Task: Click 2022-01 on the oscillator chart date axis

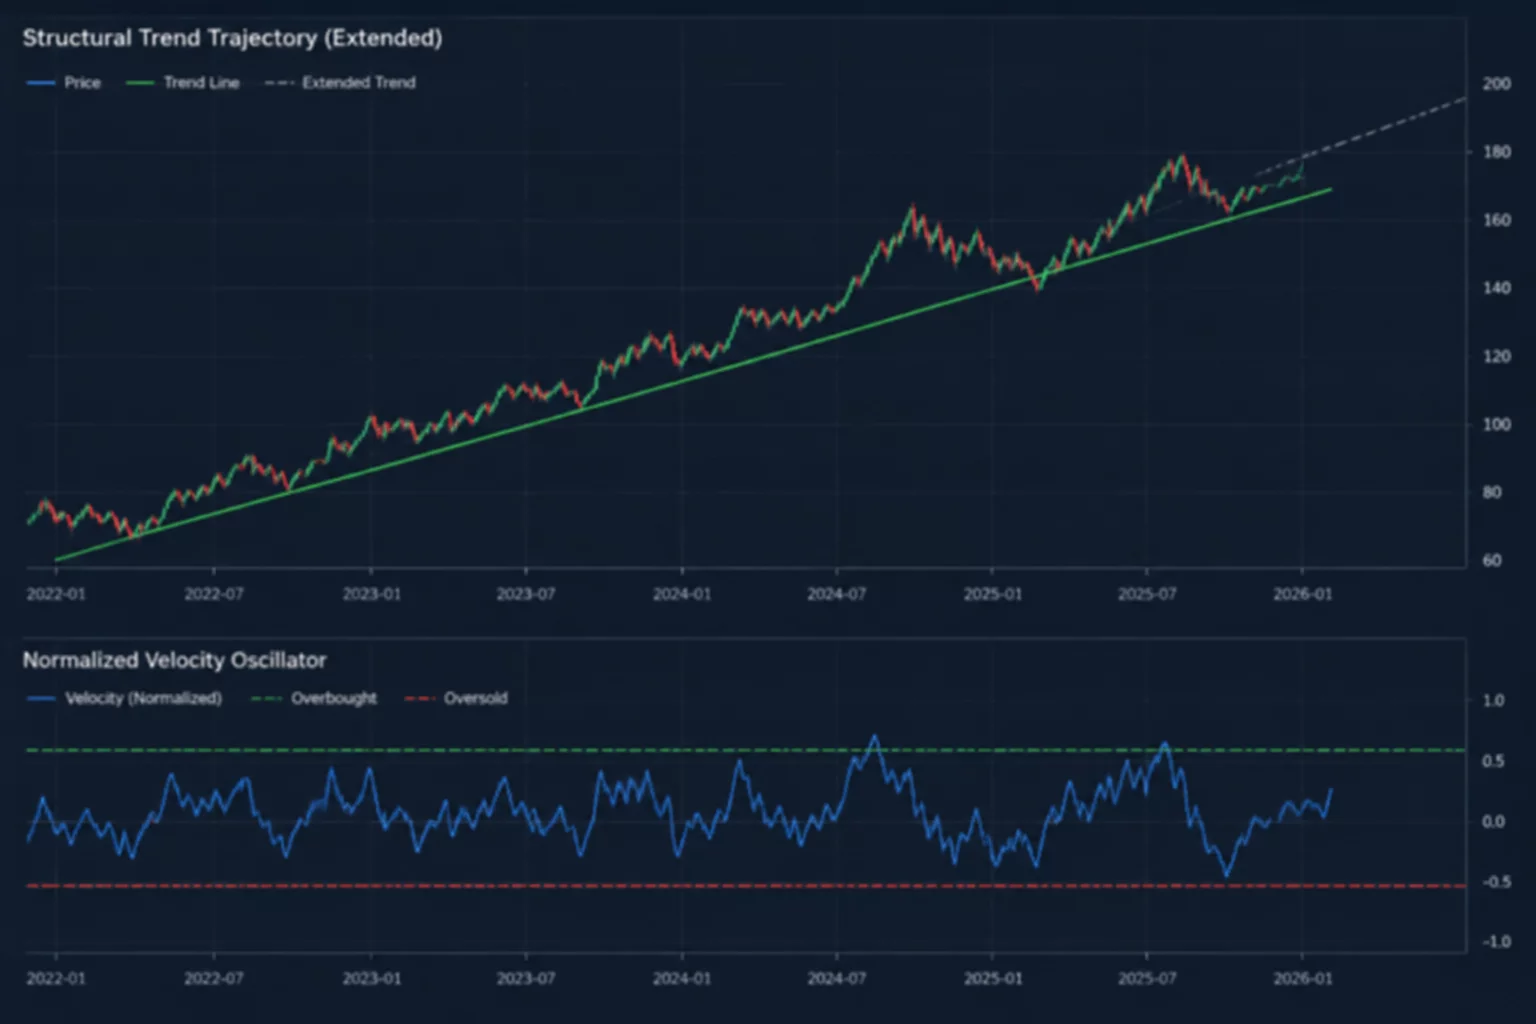Action: [56, 978]
